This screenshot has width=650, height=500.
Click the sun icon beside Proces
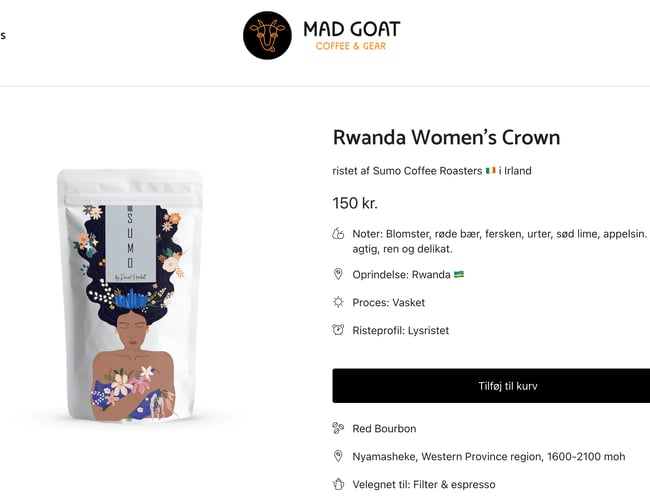338,302
